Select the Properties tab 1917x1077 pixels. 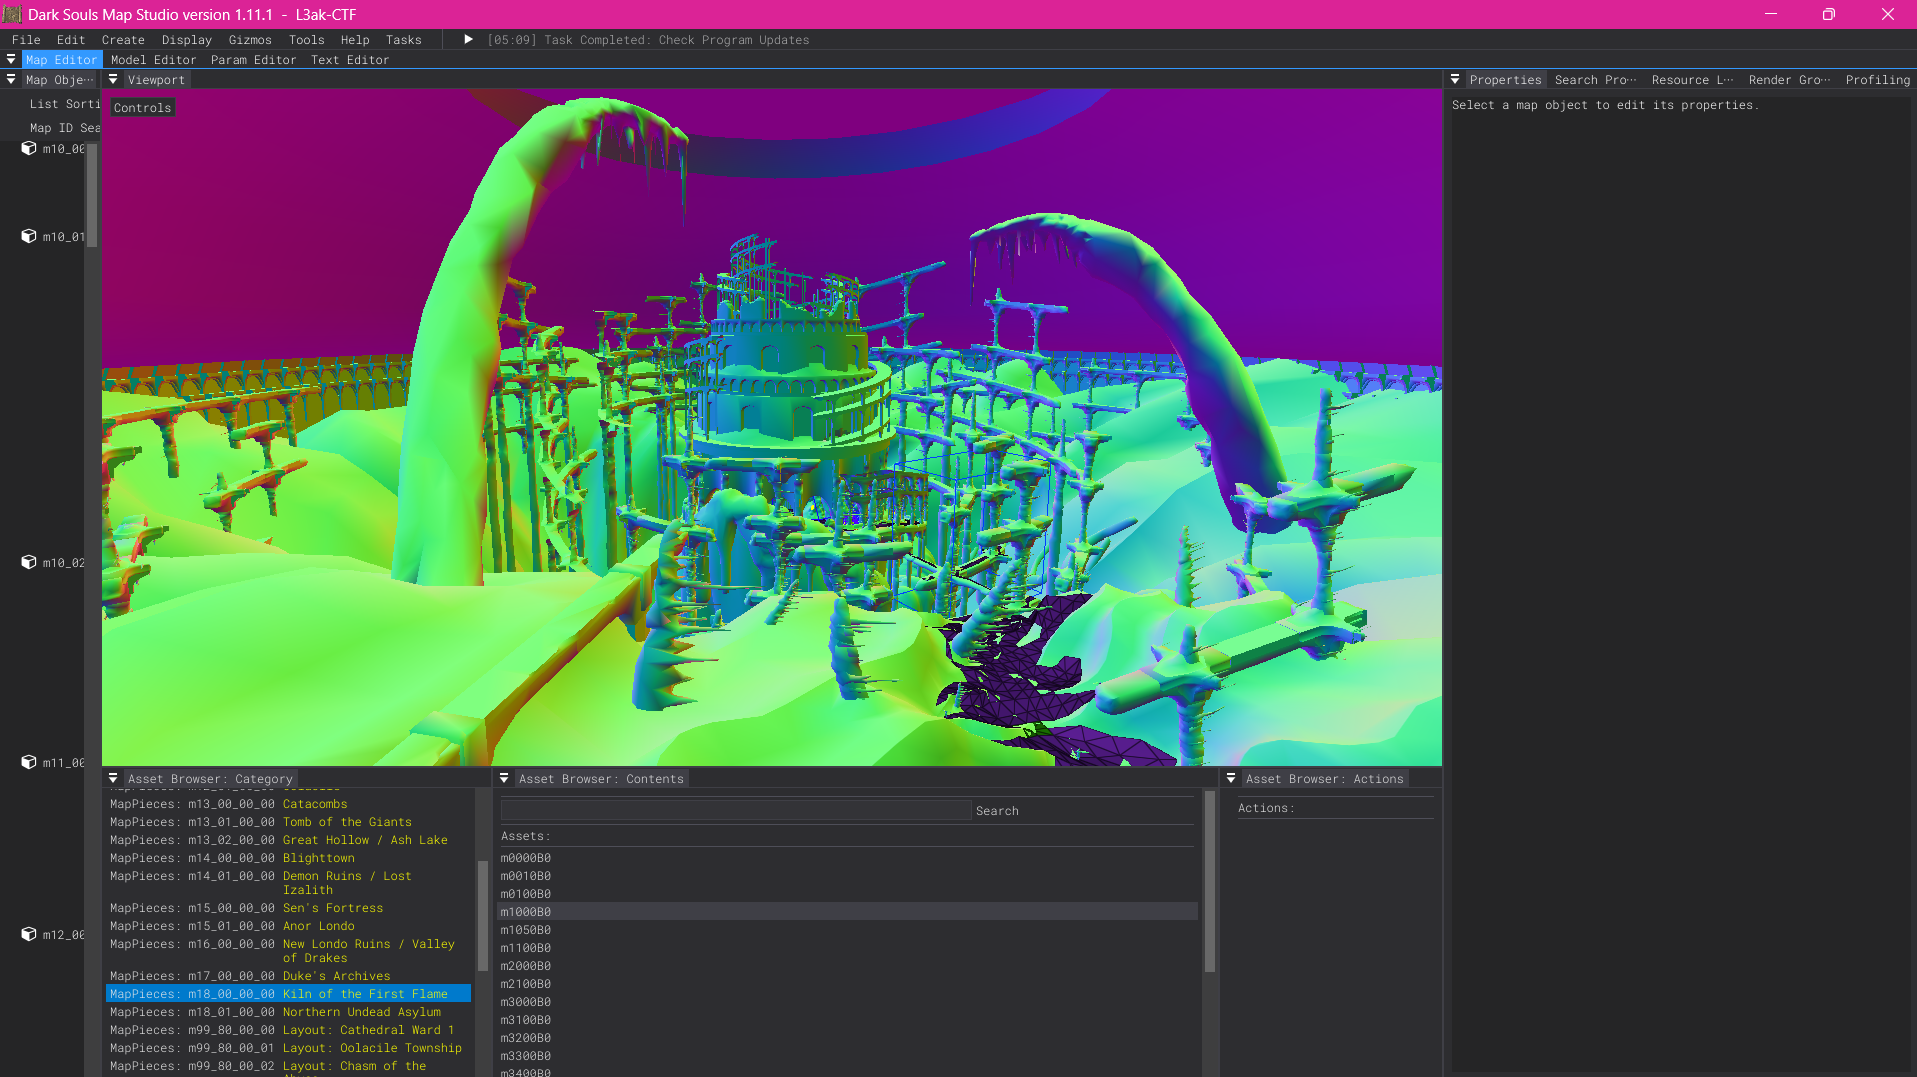coord(1506,80)
